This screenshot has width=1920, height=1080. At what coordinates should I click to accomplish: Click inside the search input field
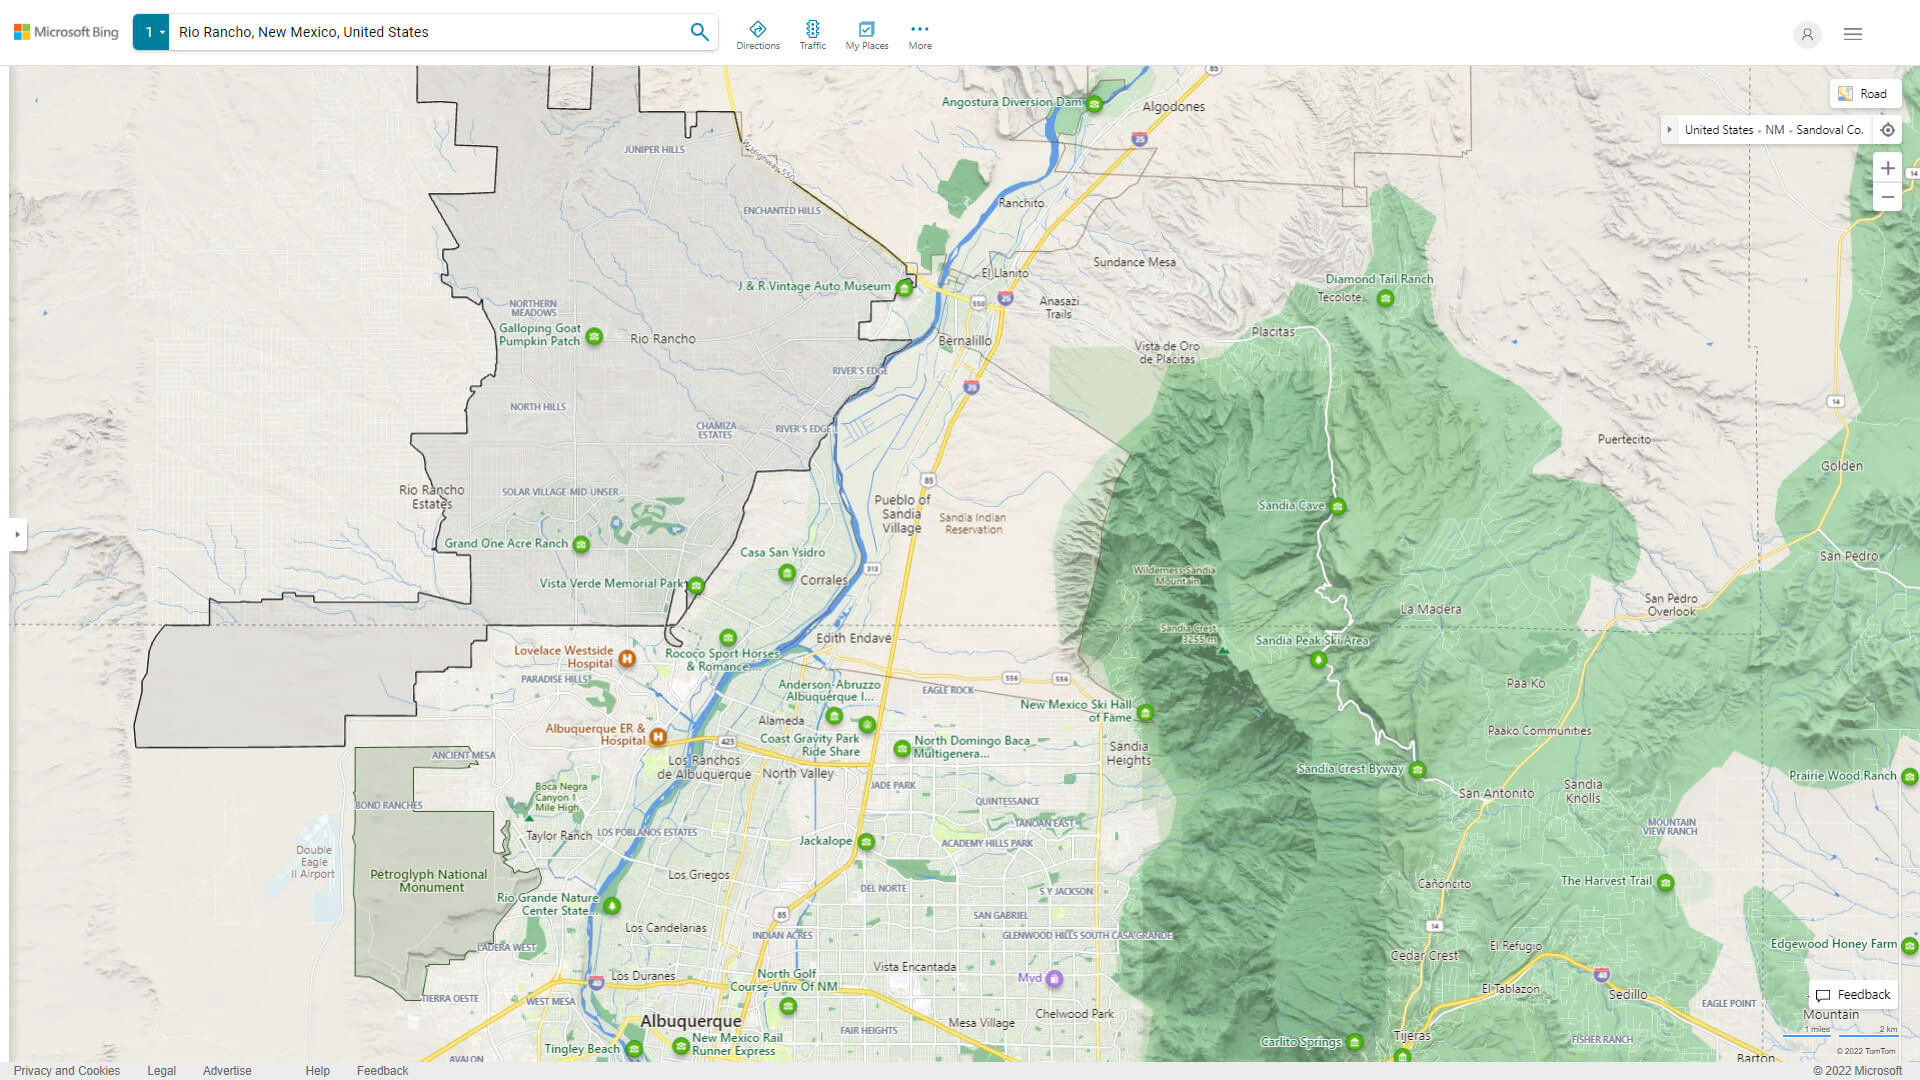click(x=420, y=31)
